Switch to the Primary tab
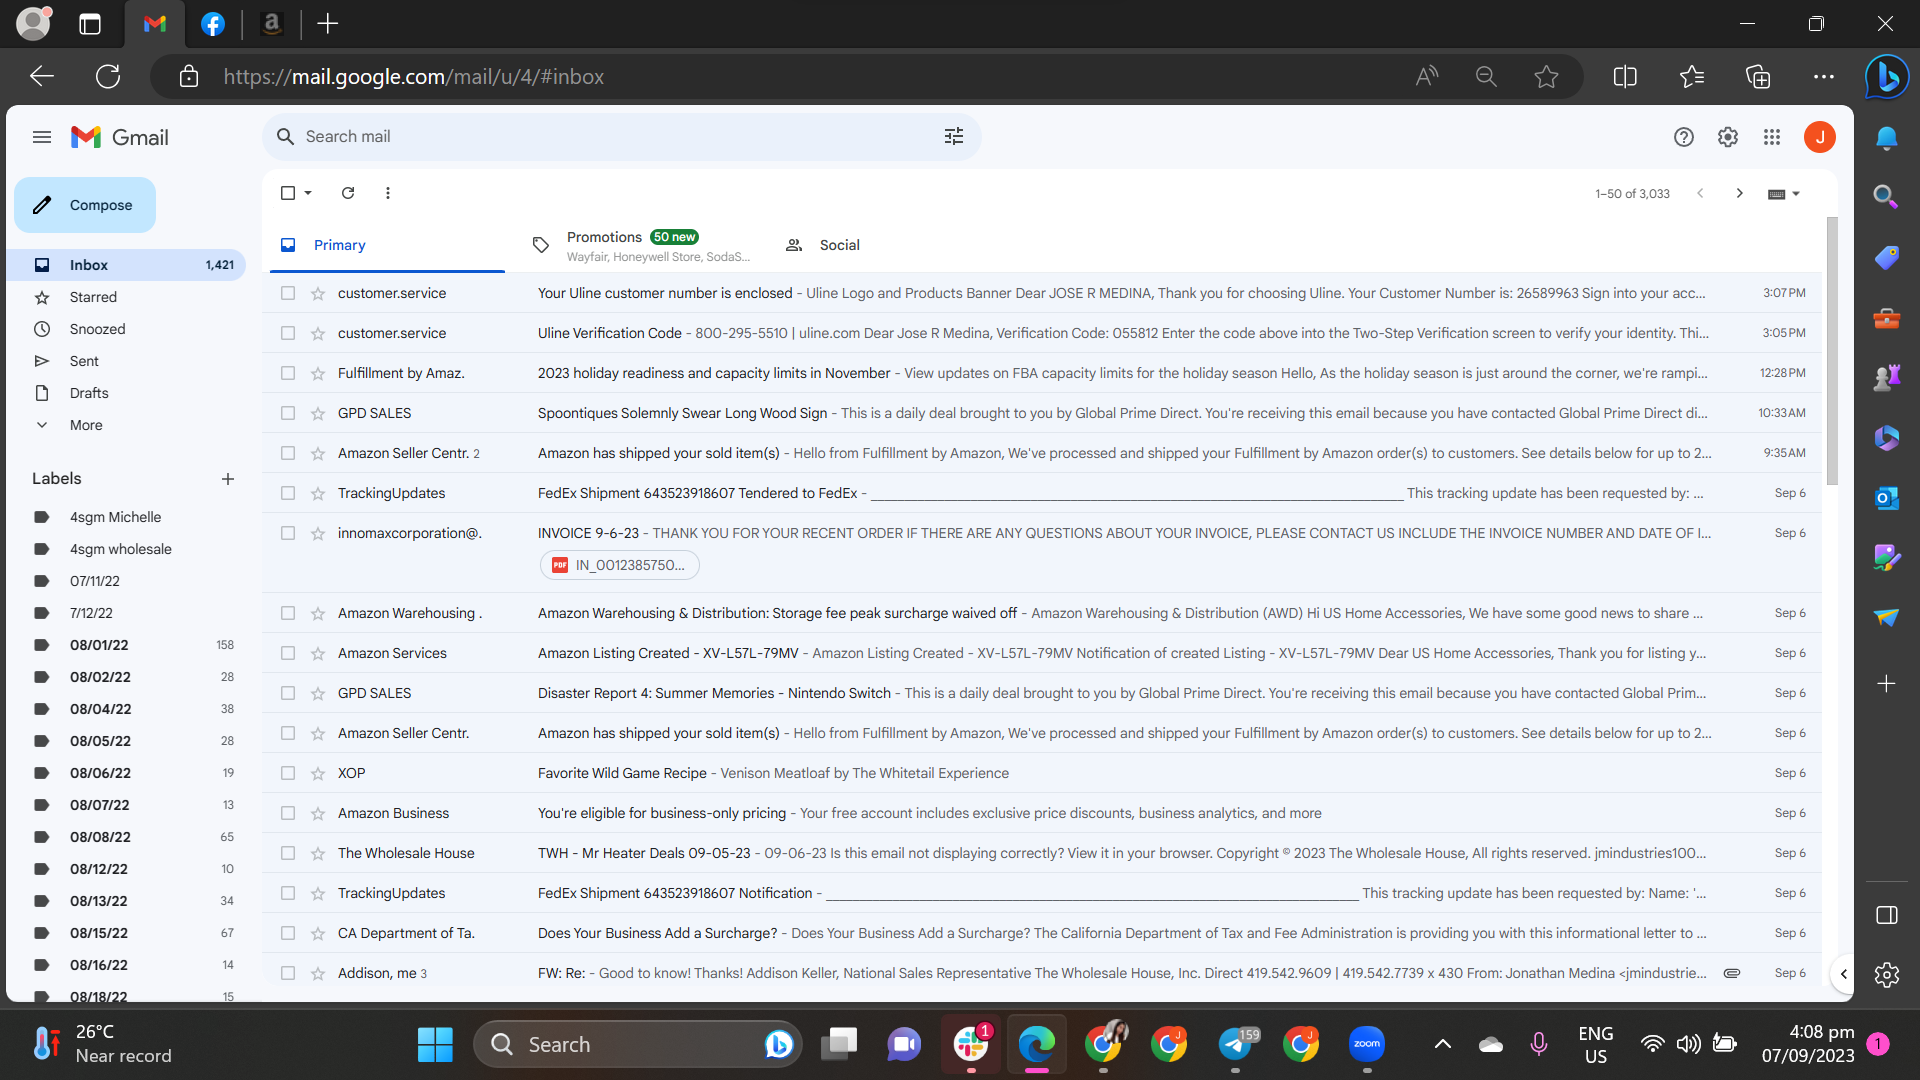1920x1080 pixels. point(387,245)
